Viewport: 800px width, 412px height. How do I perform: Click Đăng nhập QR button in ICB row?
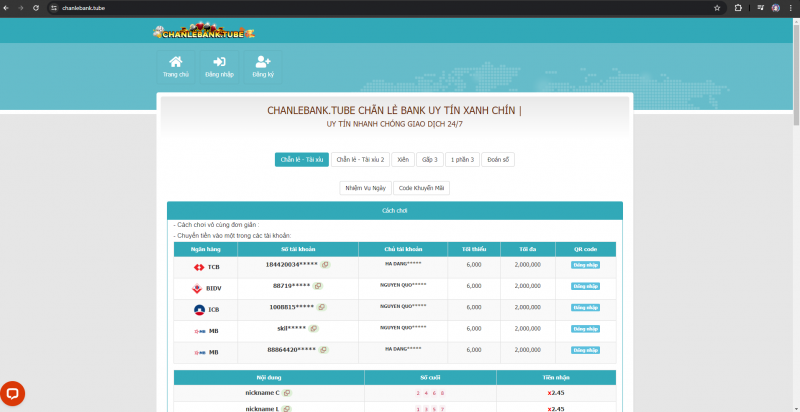[585, 307]
